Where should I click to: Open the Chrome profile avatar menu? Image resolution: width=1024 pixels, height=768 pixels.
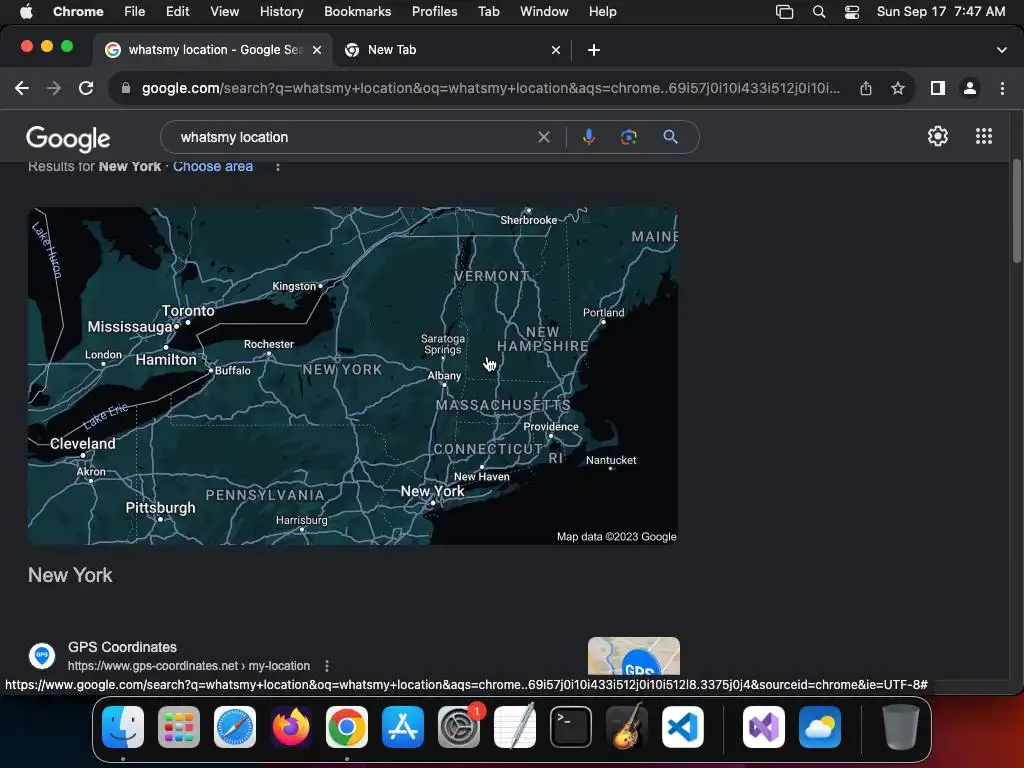(x=970, y=88)
